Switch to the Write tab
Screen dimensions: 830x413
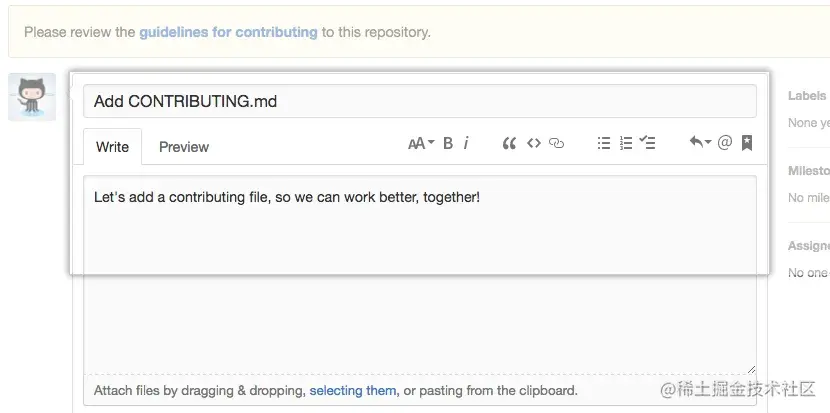112,147
